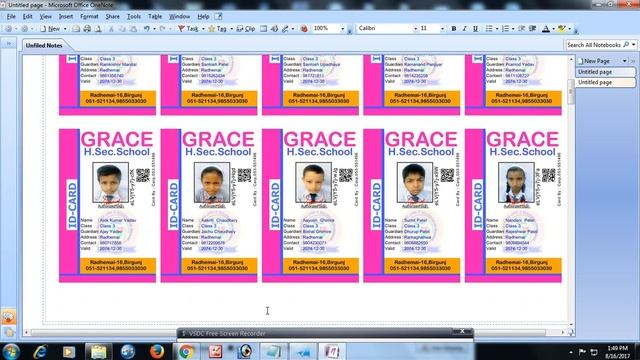The height and width of the screenshot is (360, 640).
Task: Click the Undo arrow icon
Action: [x=147, y=29]
